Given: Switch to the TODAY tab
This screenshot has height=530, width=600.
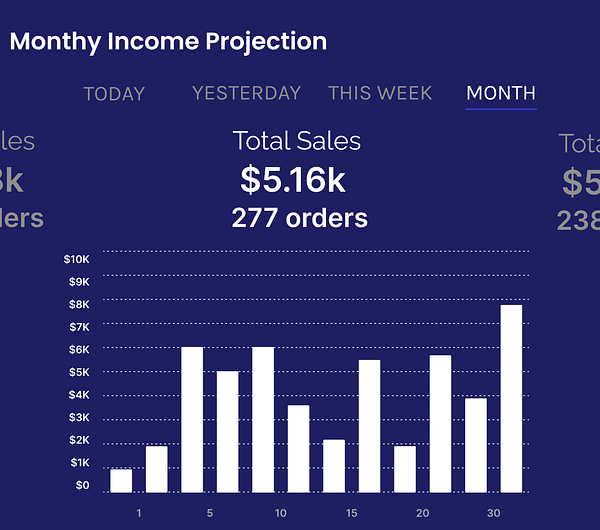Looking at the screenshot, I should 114,94.
